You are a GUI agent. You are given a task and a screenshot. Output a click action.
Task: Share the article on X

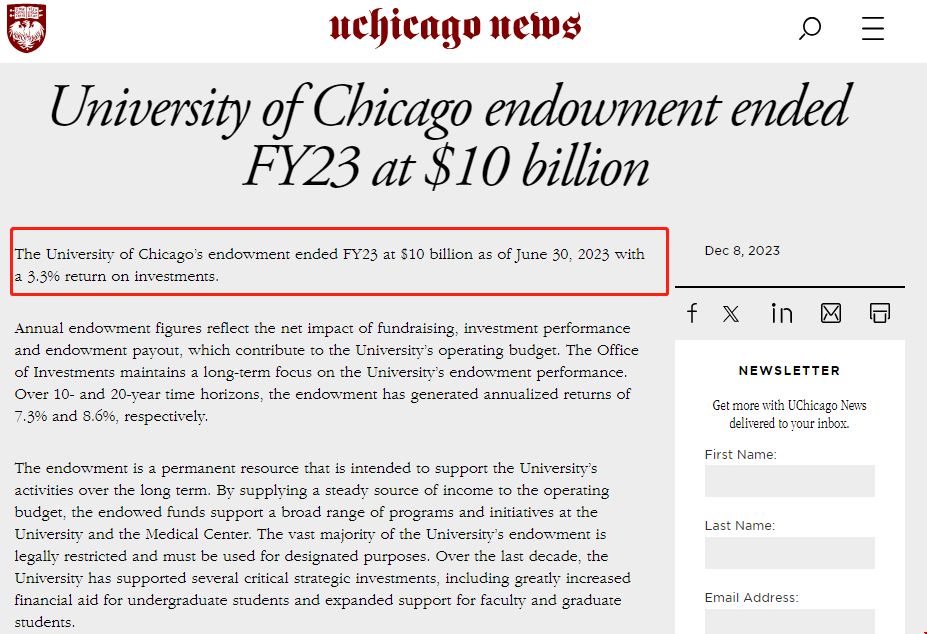(731, 314)
